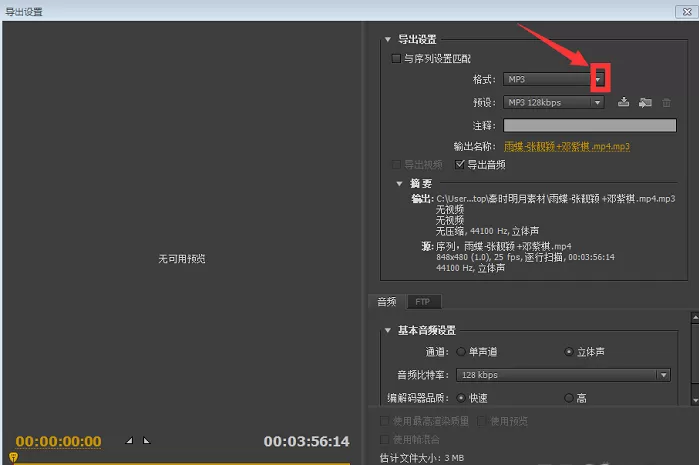The height and width of the screenshot is (465, 699).
Task: Collapse the export settings section
Action: tap(388, 39)
